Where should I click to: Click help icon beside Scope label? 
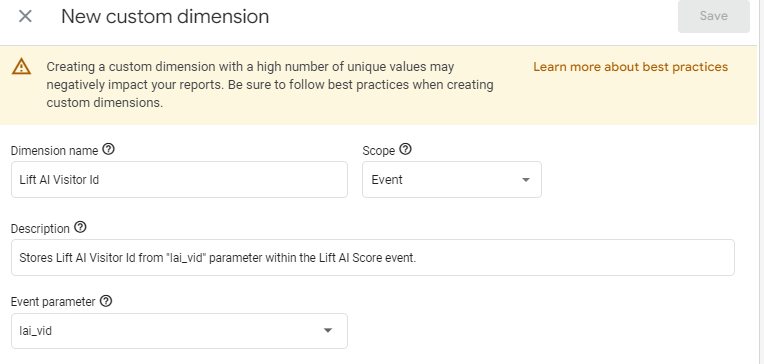coord(405,149)
